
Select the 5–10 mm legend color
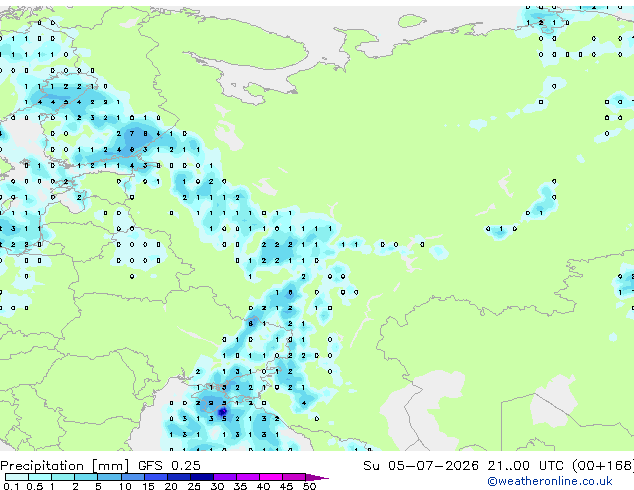click(109, 477)
